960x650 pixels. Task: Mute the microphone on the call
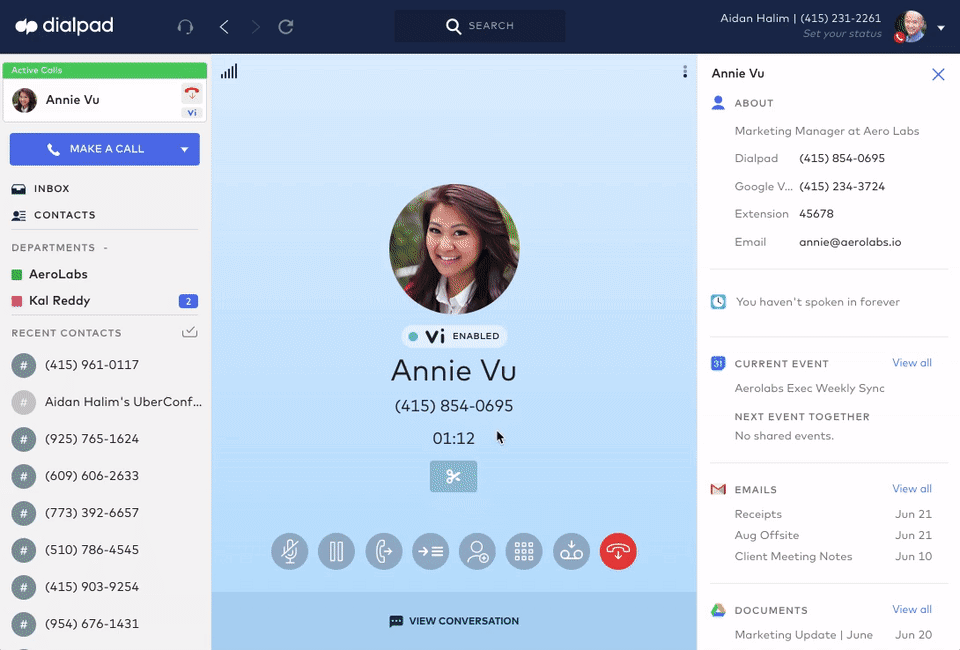click(x=290, y=551)
